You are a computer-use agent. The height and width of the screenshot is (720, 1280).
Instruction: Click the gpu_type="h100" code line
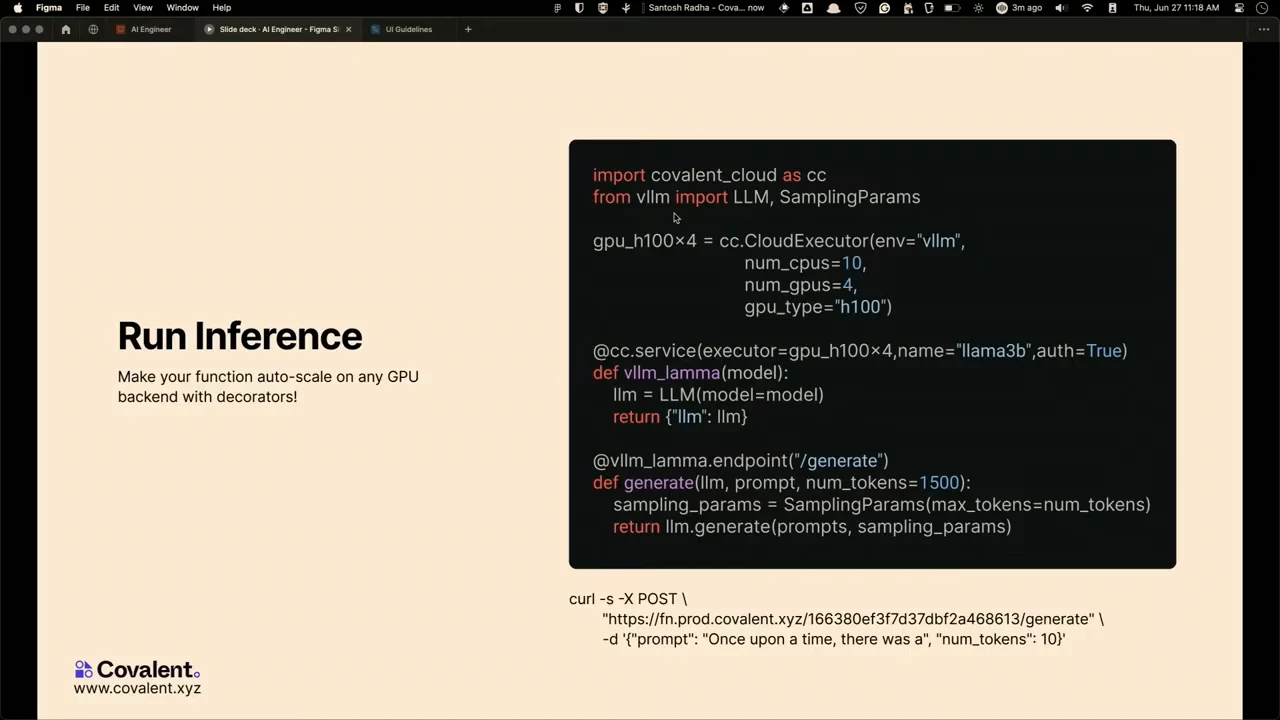818,307
